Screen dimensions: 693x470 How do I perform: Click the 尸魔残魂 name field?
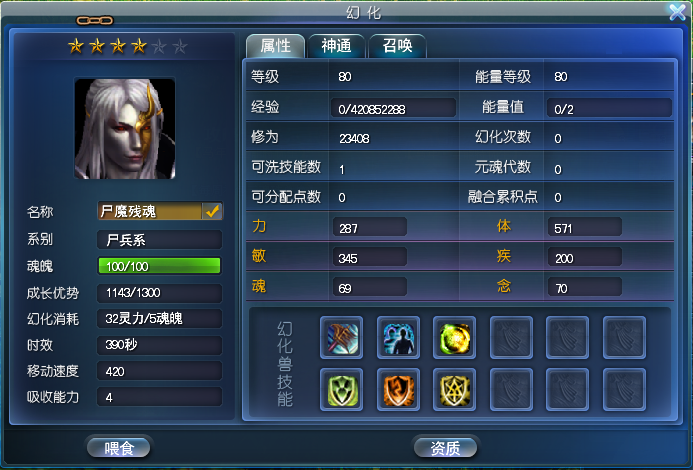[x=150, y=211]
